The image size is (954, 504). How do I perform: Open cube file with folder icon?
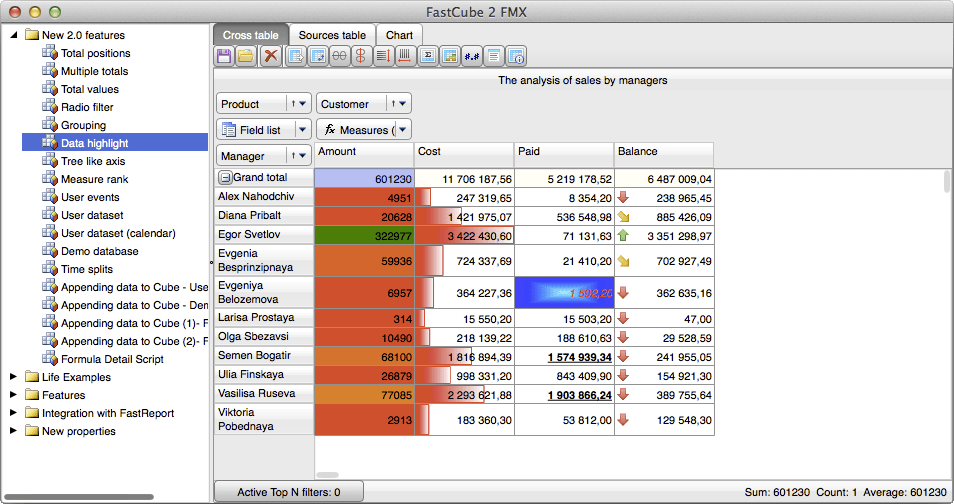pos(246,56)
